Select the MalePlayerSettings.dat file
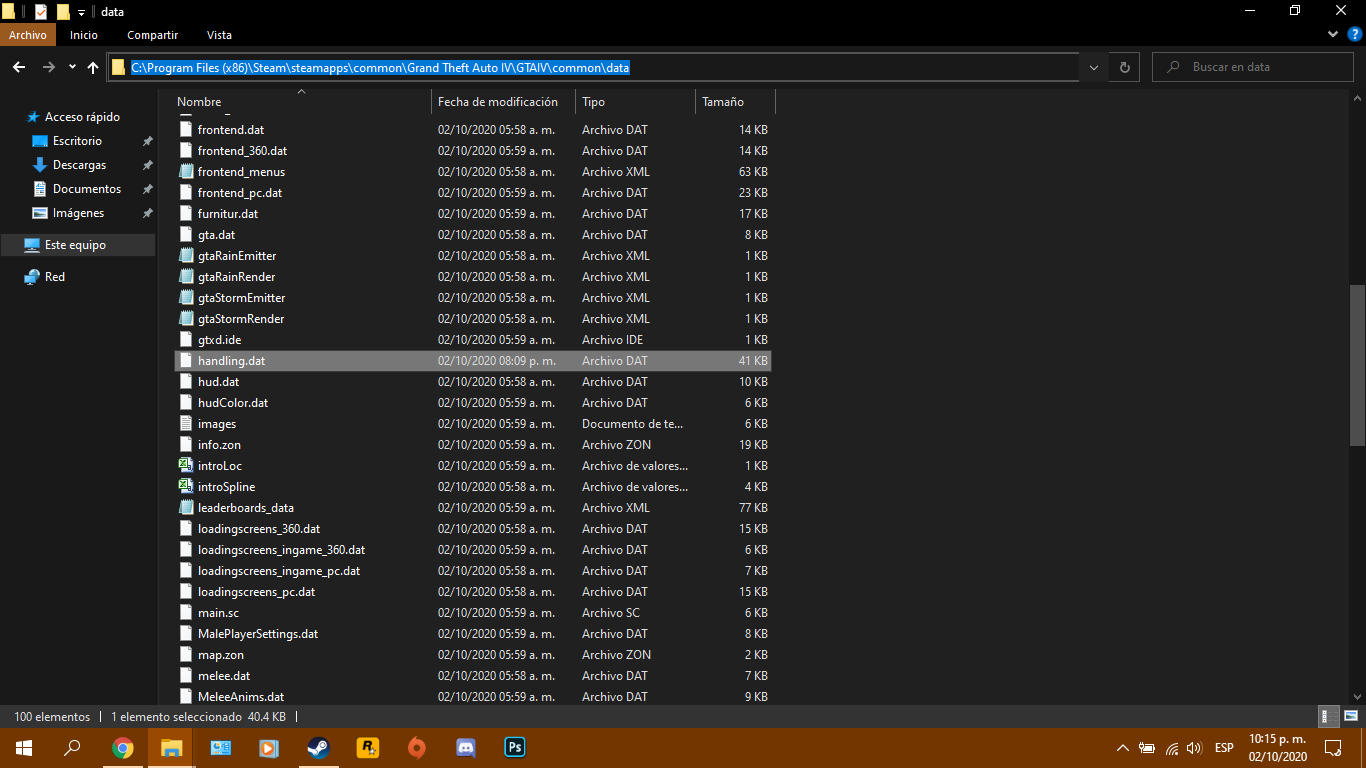This screenshot has width=1366, height=768. click(473, 634)
